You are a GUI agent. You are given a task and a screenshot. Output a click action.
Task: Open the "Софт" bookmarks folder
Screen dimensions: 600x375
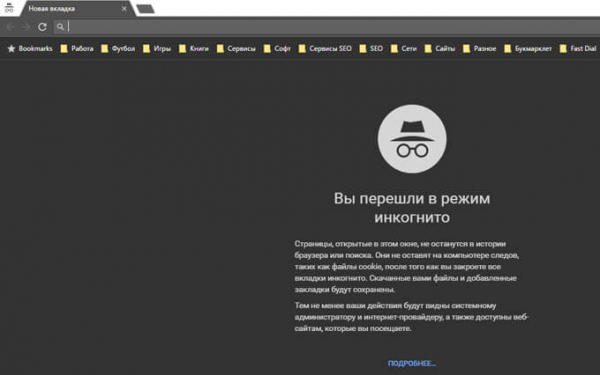(x=277, y=49)
